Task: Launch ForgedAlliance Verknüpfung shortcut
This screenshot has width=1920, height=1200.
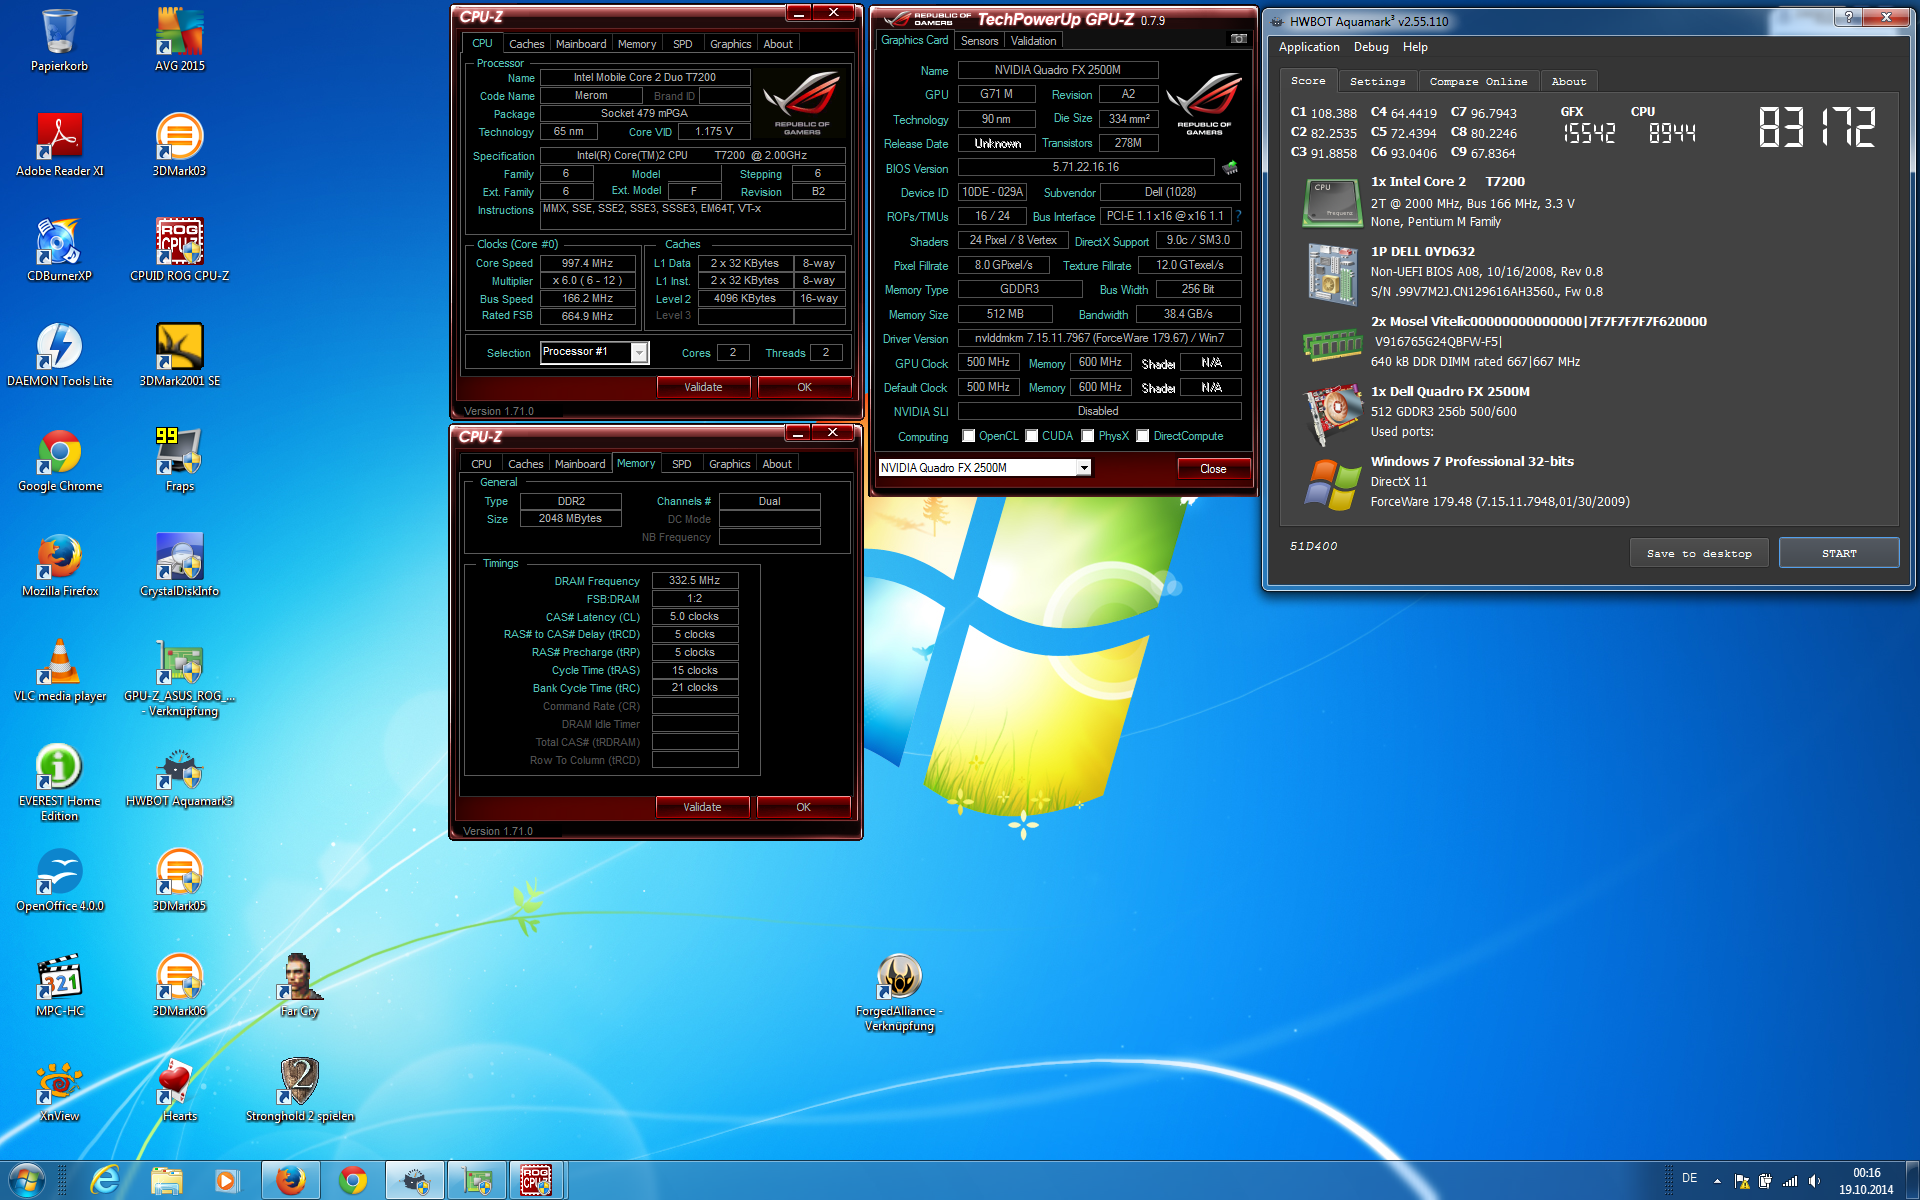Action: 900,992
